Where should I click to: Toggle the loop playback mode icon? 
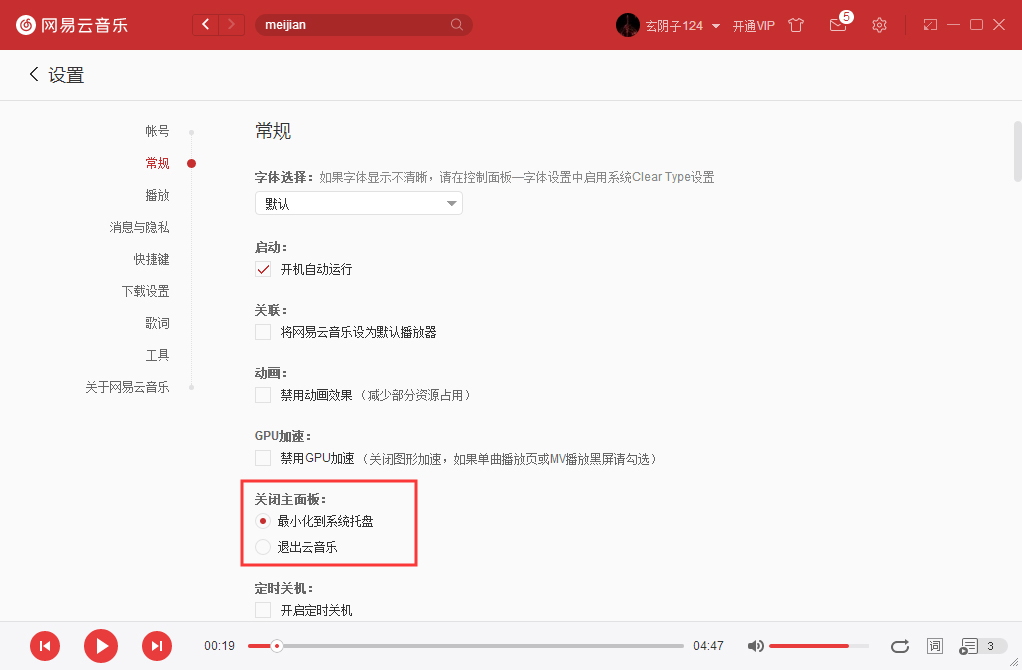(899, 646)
